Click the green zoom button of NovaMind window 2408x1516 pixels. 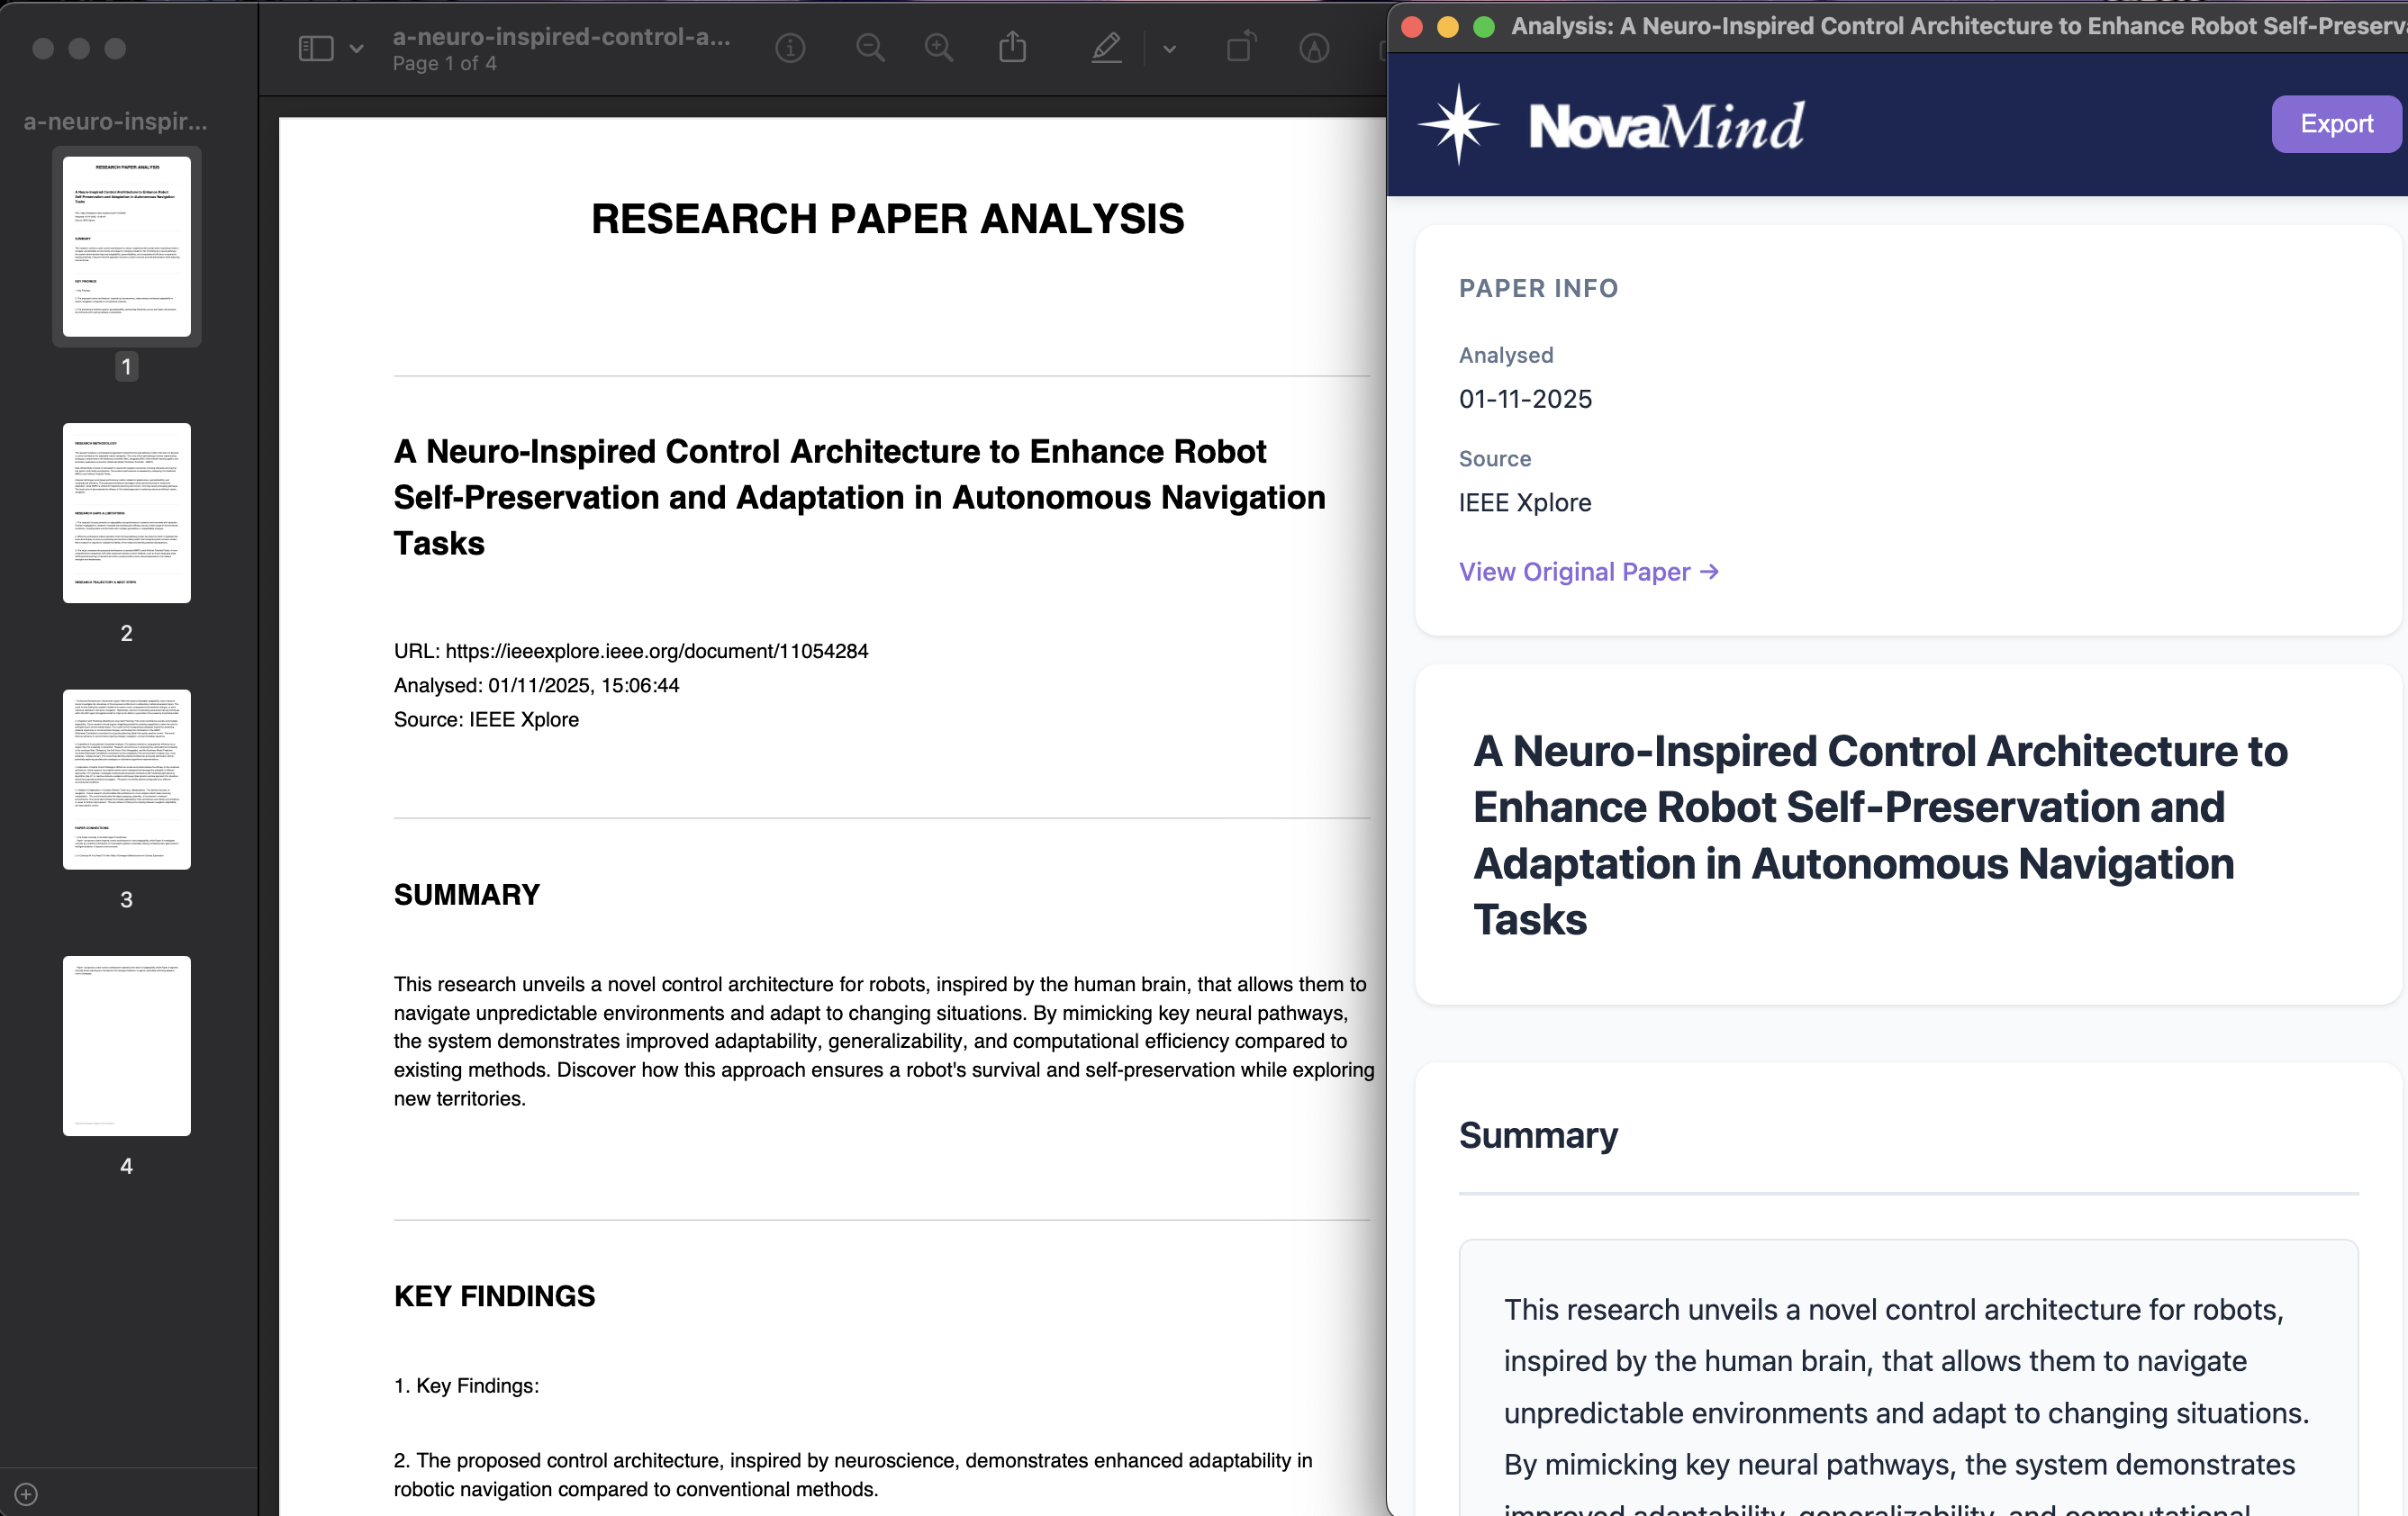point(1484,27)
